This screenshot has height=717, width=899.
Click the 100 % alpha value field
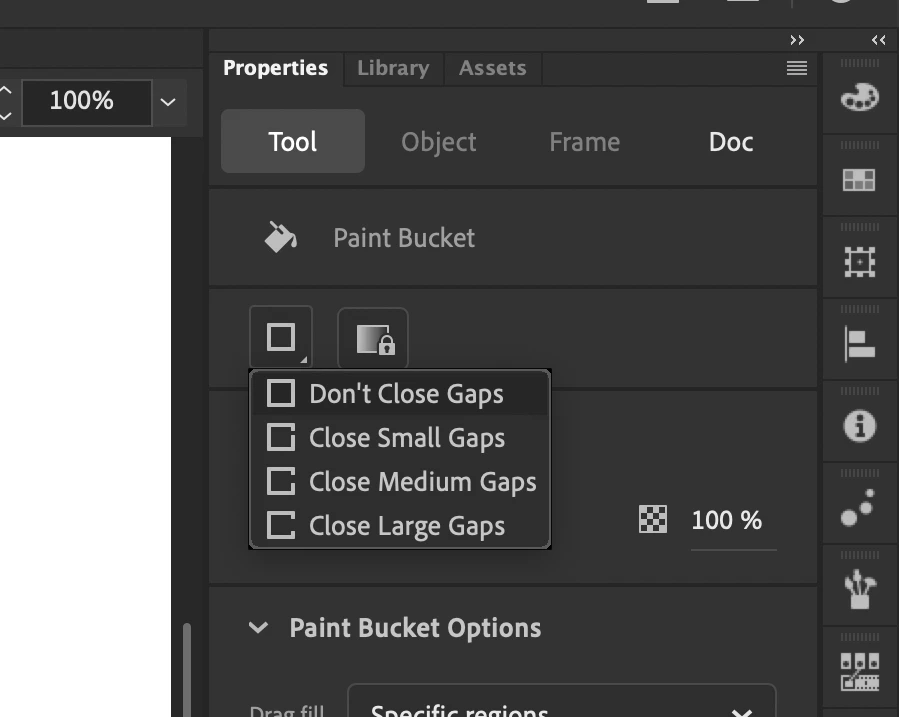pyautogui.click(x=727, y=520)
